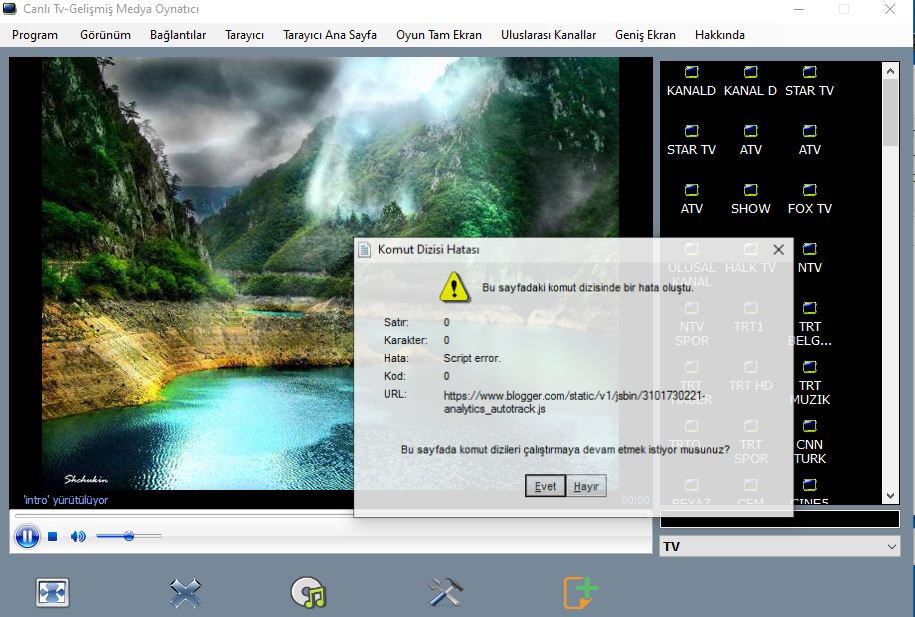Click the blogger.com analytics_autotrack.js URL text
This screenshot has height=617, width=915.
(x=574, y=402)
